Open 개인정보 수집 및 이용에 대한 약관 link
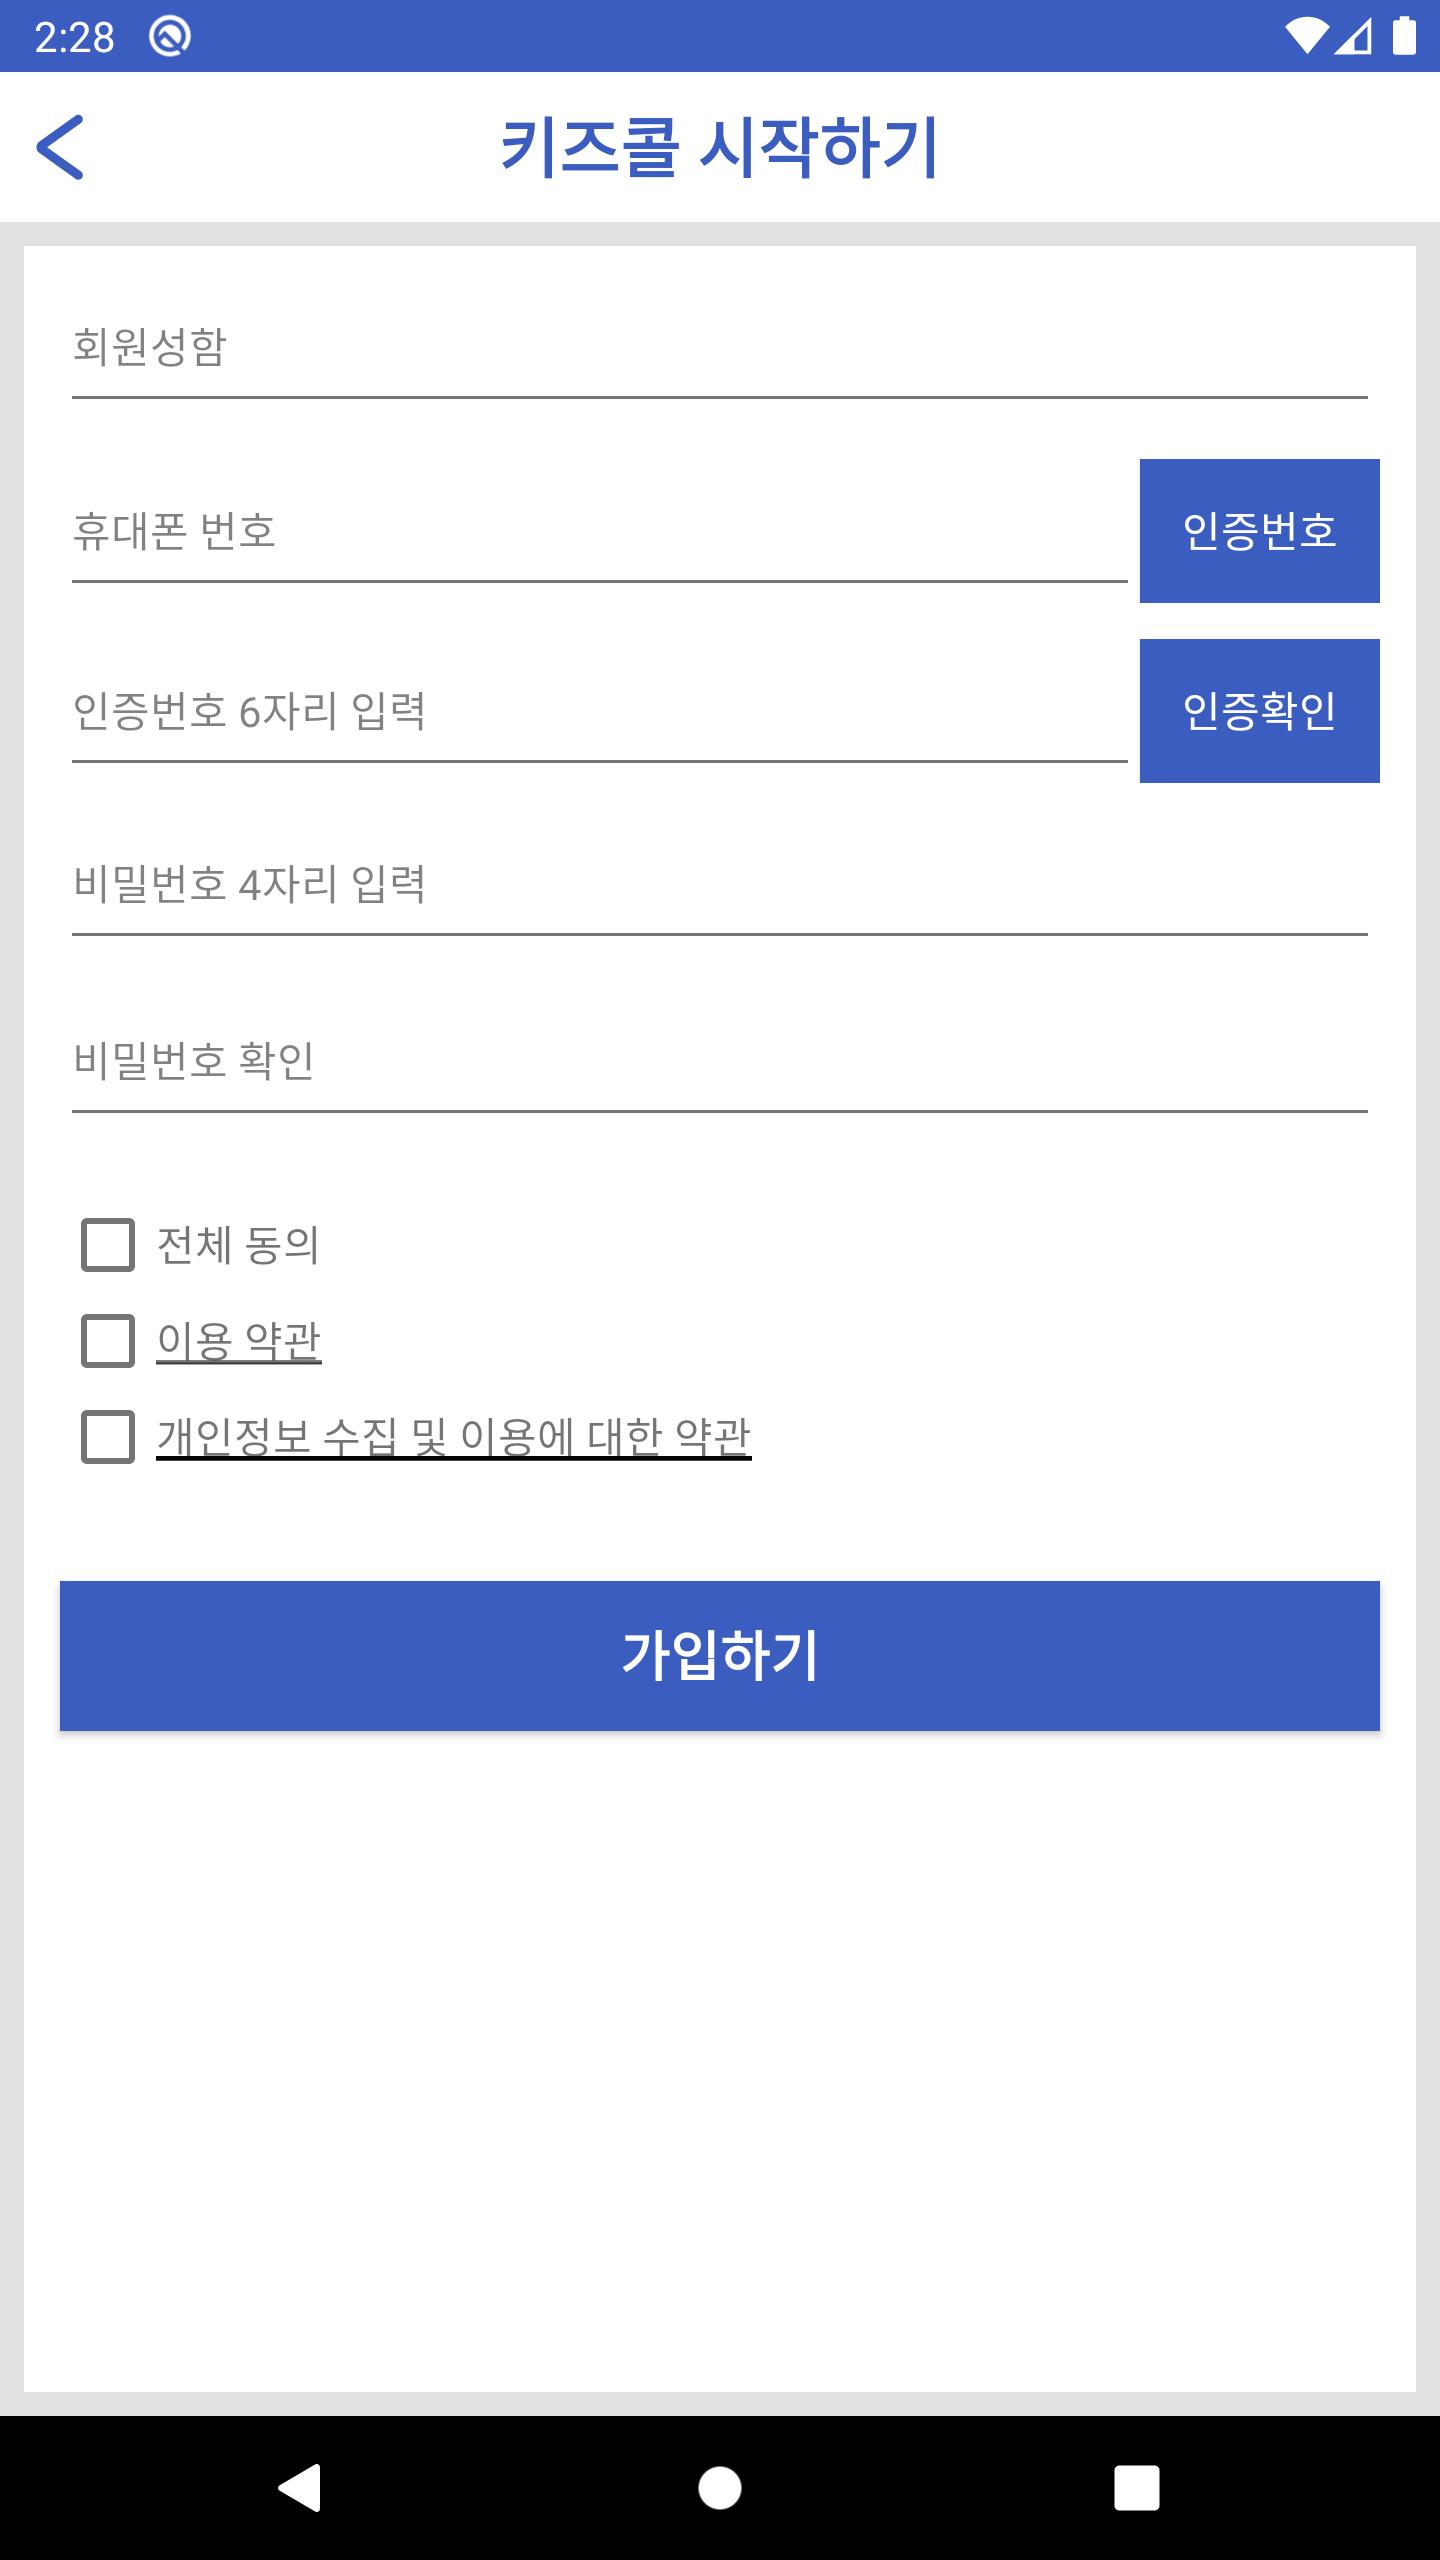Viewport: 1440px width, 2560px height. click(453, 1437)
